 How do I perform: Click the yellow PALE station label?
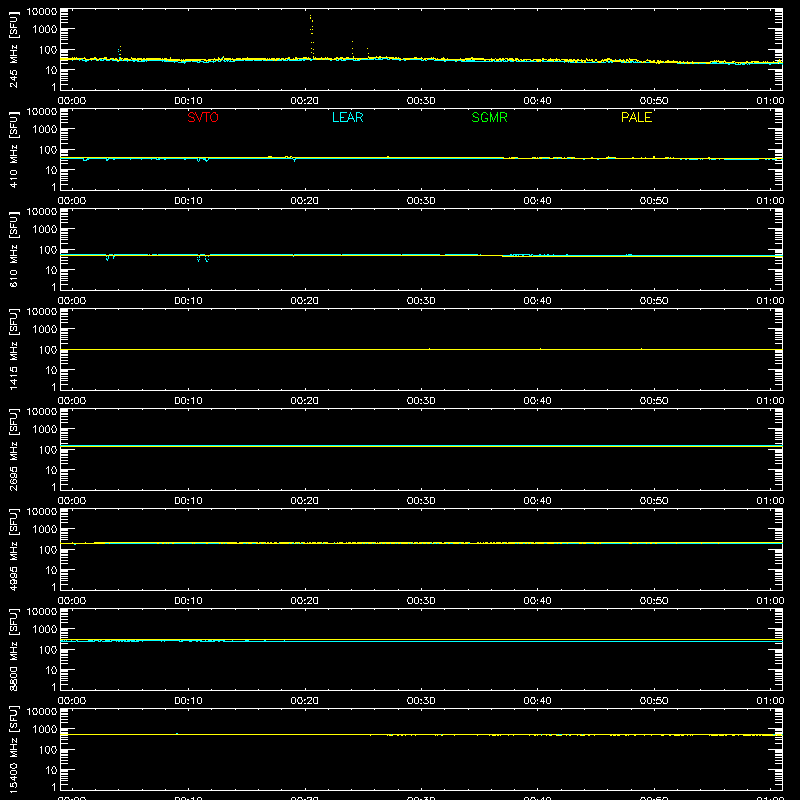click(x=636, y=117)
